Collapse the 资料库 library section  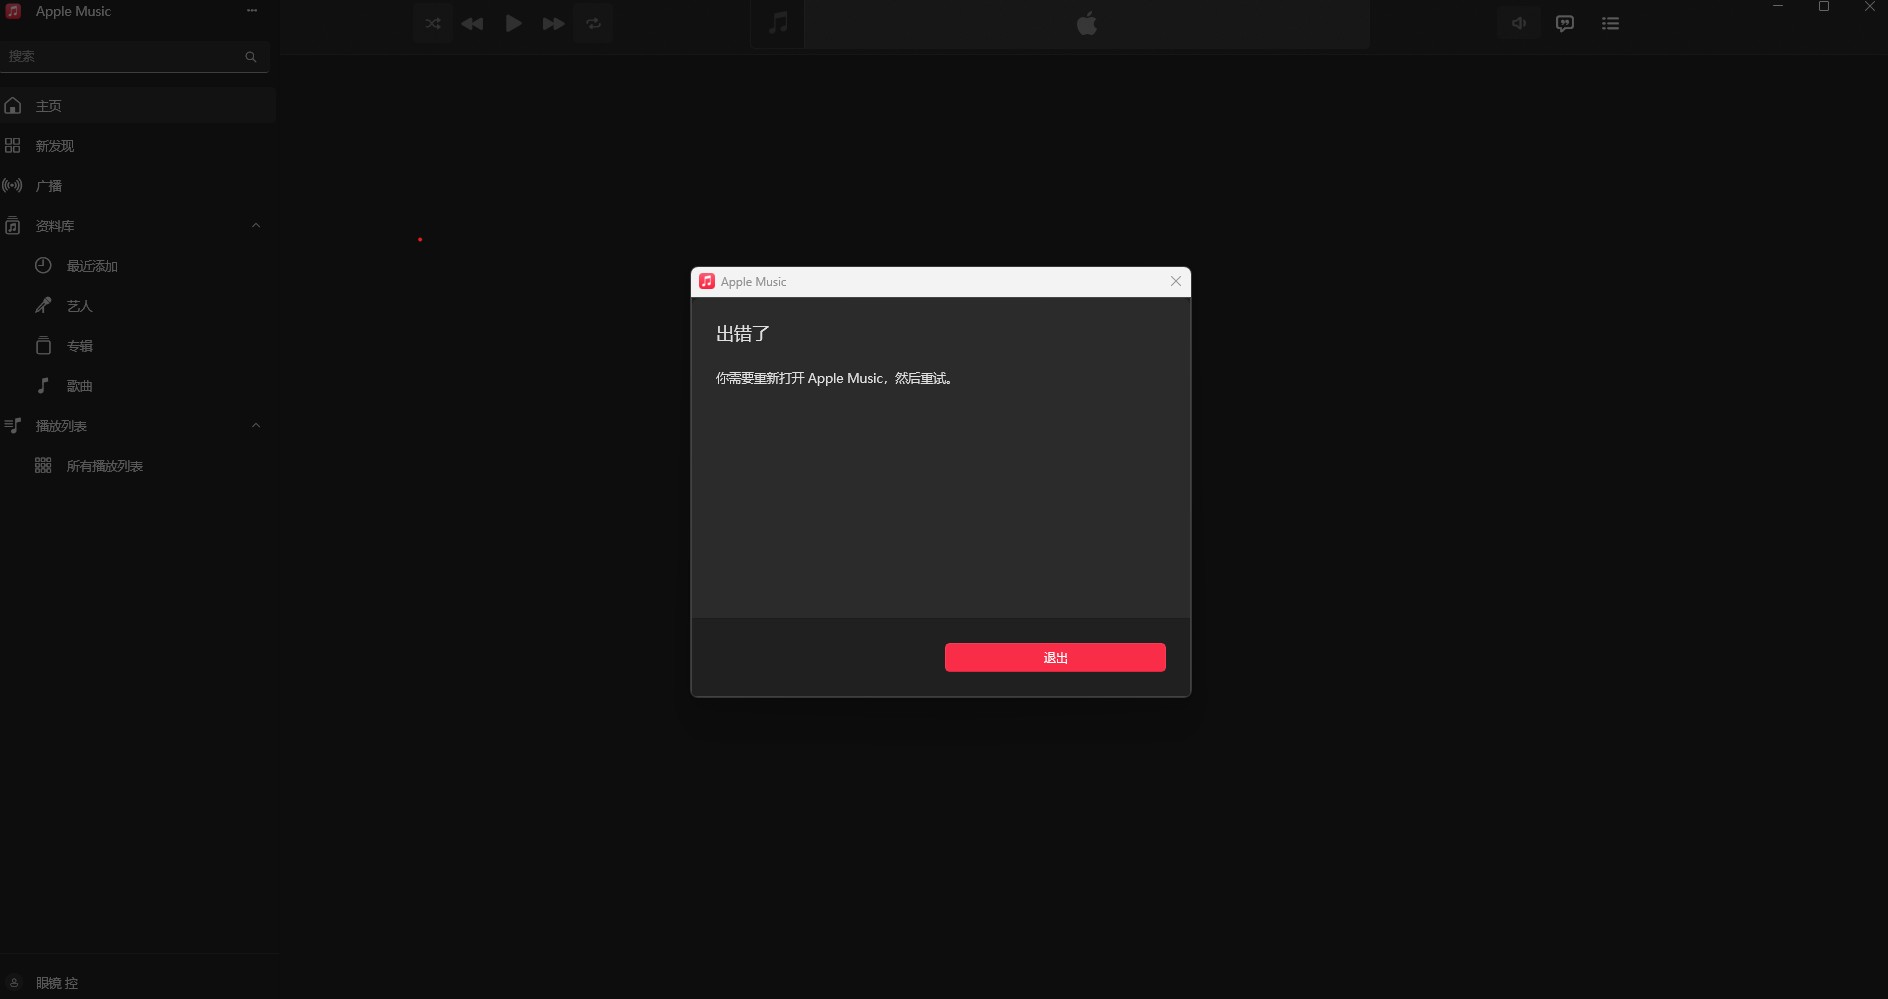256,225
